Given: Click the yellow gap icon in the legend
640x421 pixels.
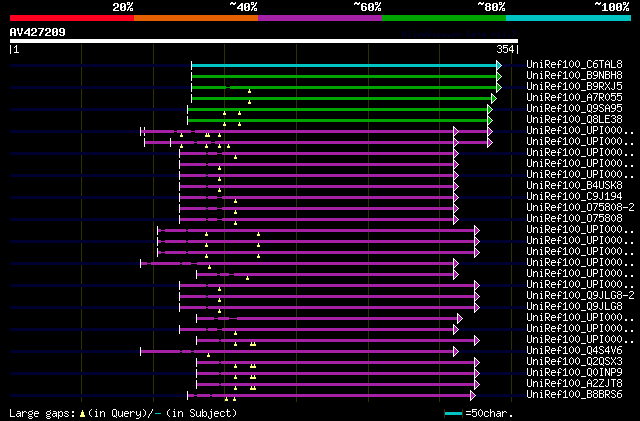Looking at the screenshot, I should click(x=82, y=414).
